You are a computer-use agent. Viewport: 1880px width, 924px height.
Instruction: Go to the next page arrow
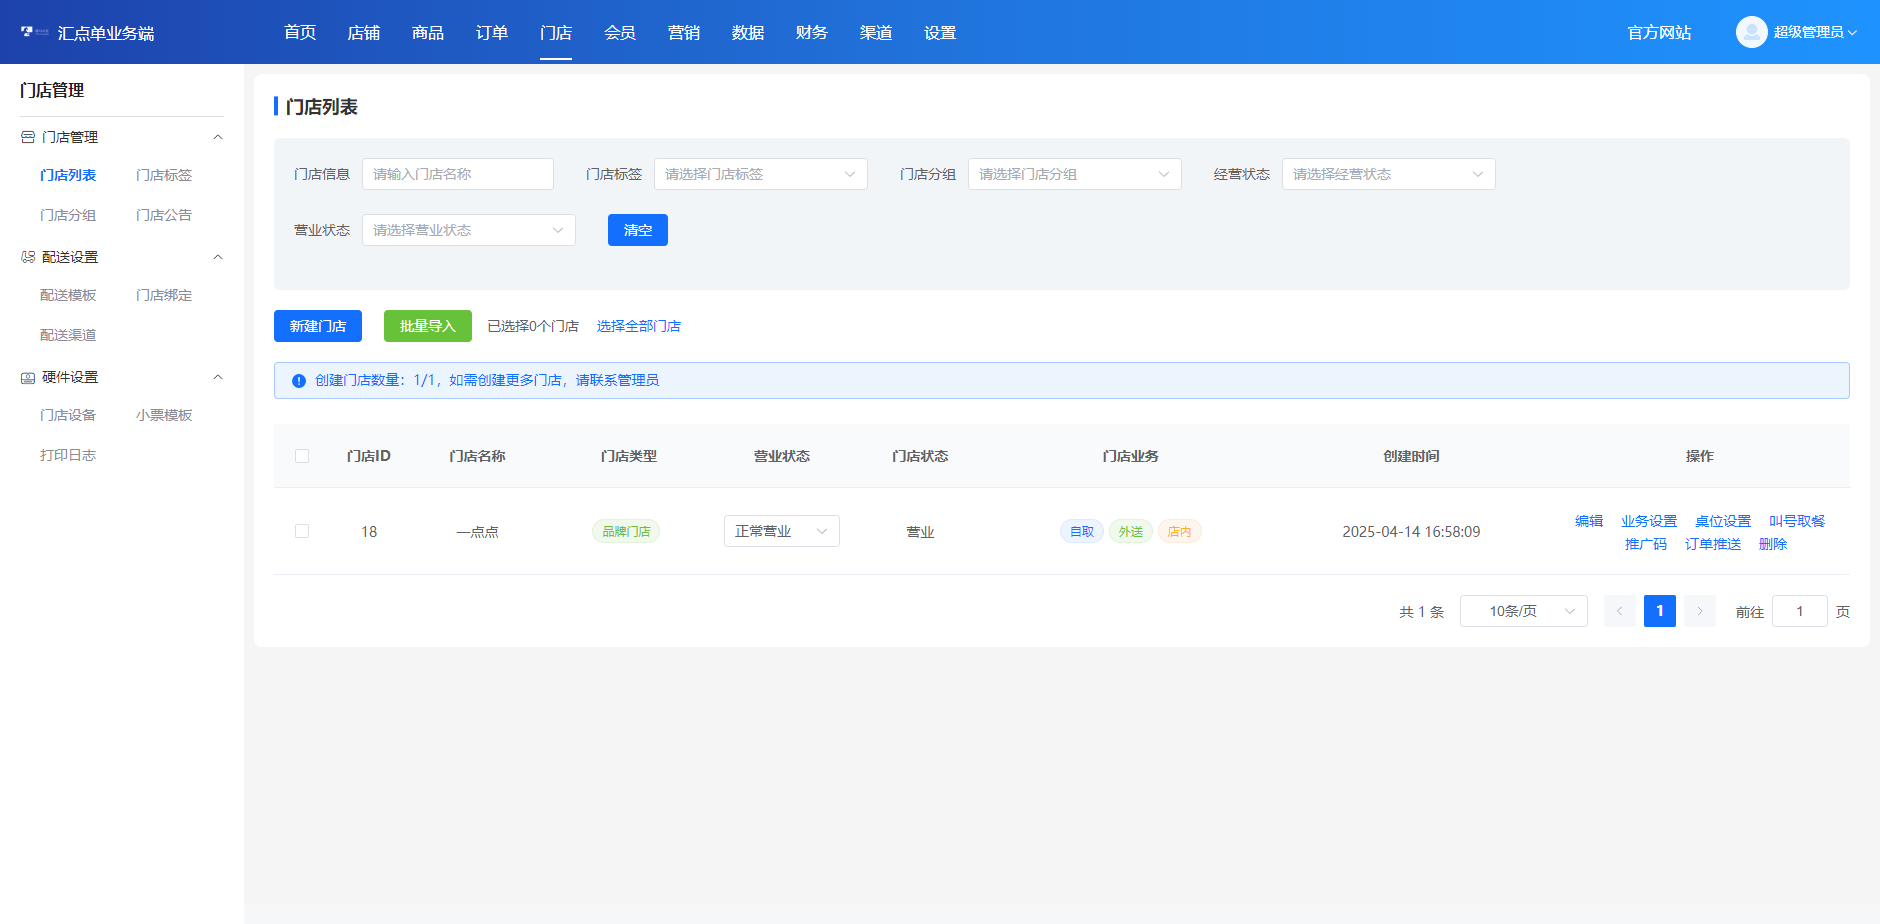1699,611
